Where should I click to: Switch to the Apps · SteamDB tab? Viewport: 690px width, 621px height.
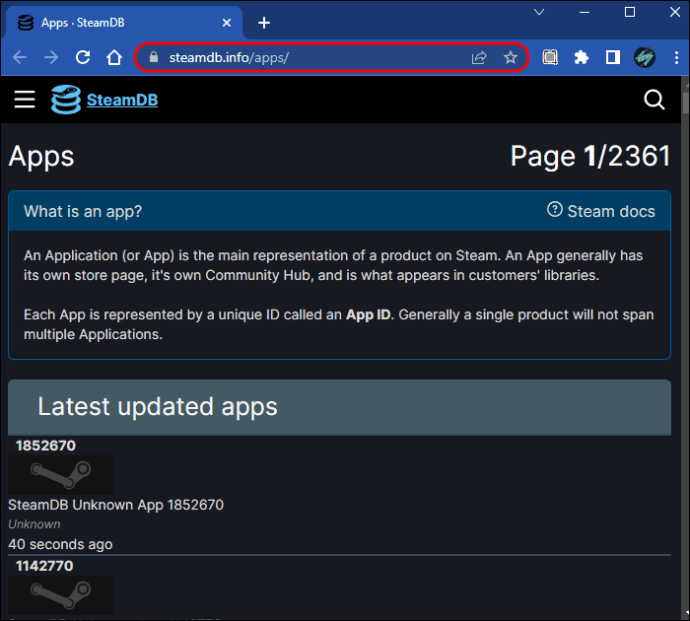(x=124, y=22)
